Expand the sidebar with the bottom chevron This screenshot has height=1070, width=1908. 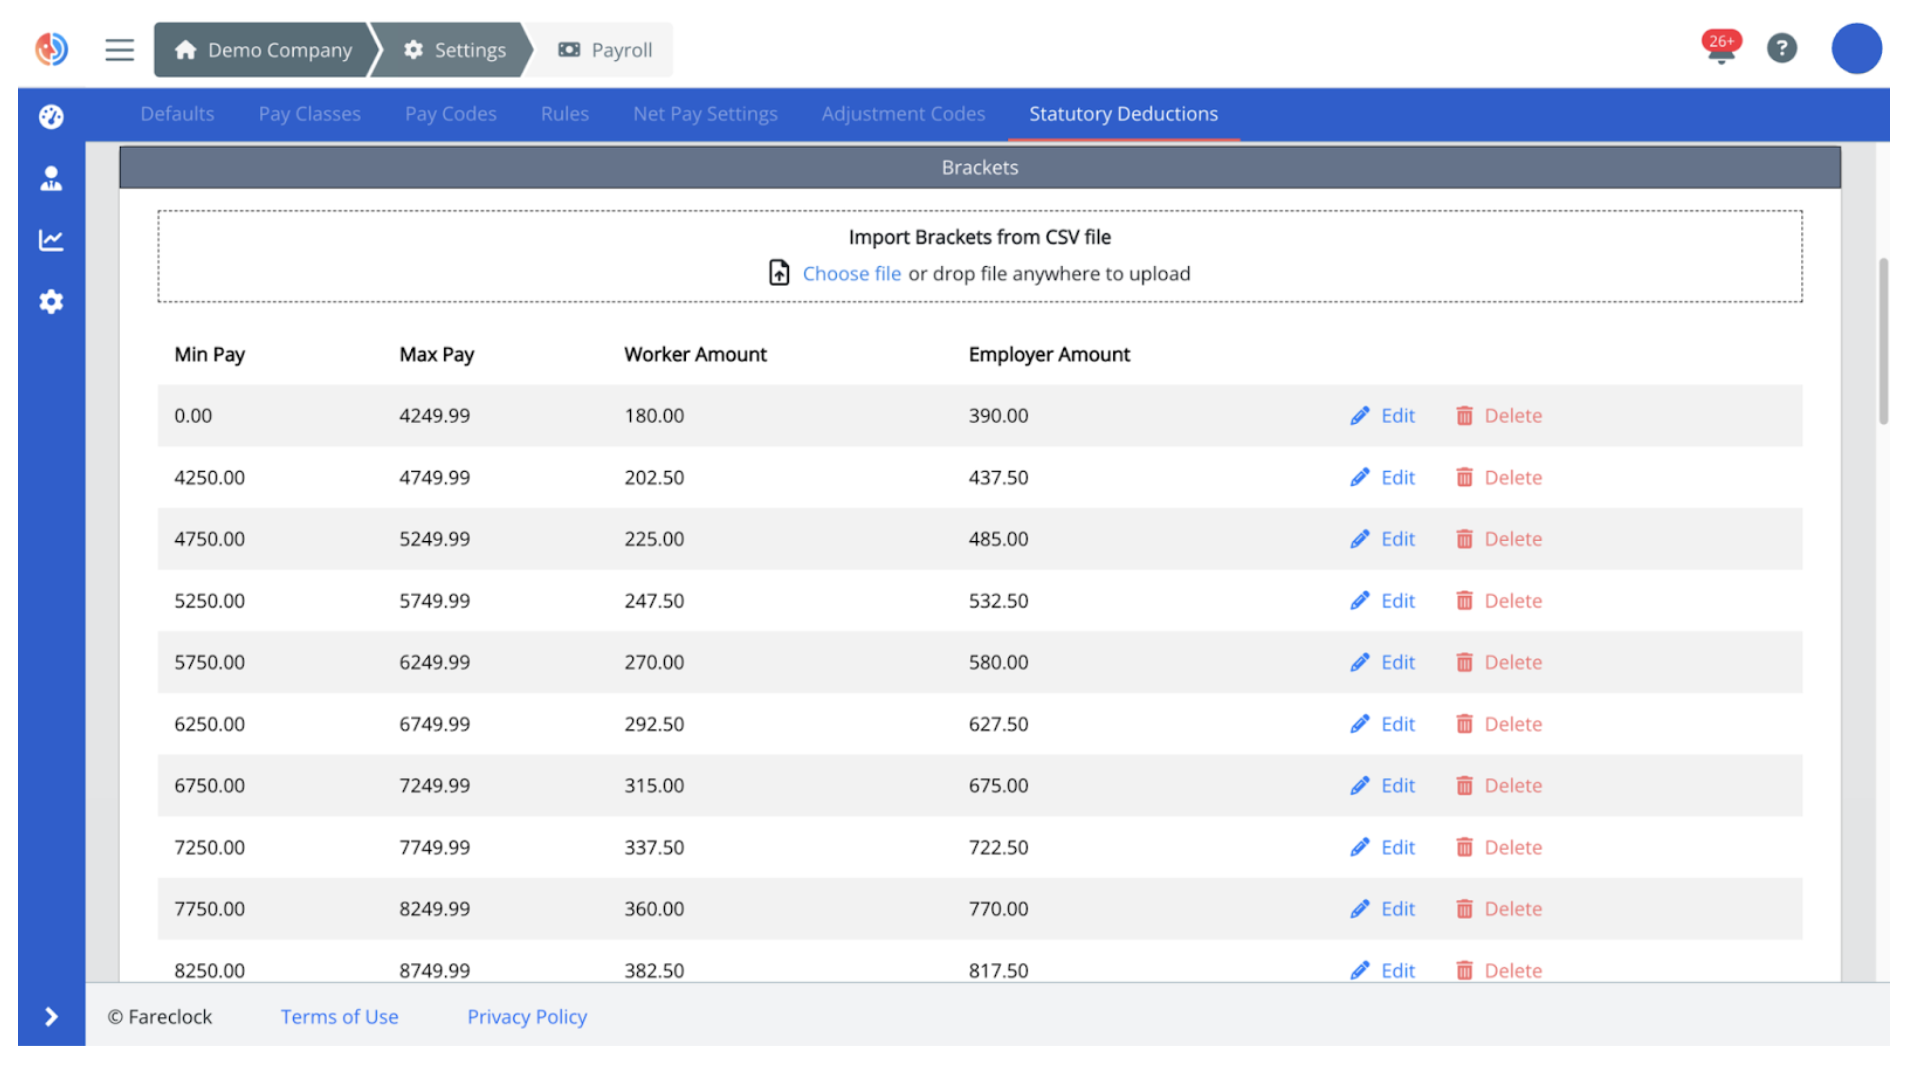tap(50, 1017)
